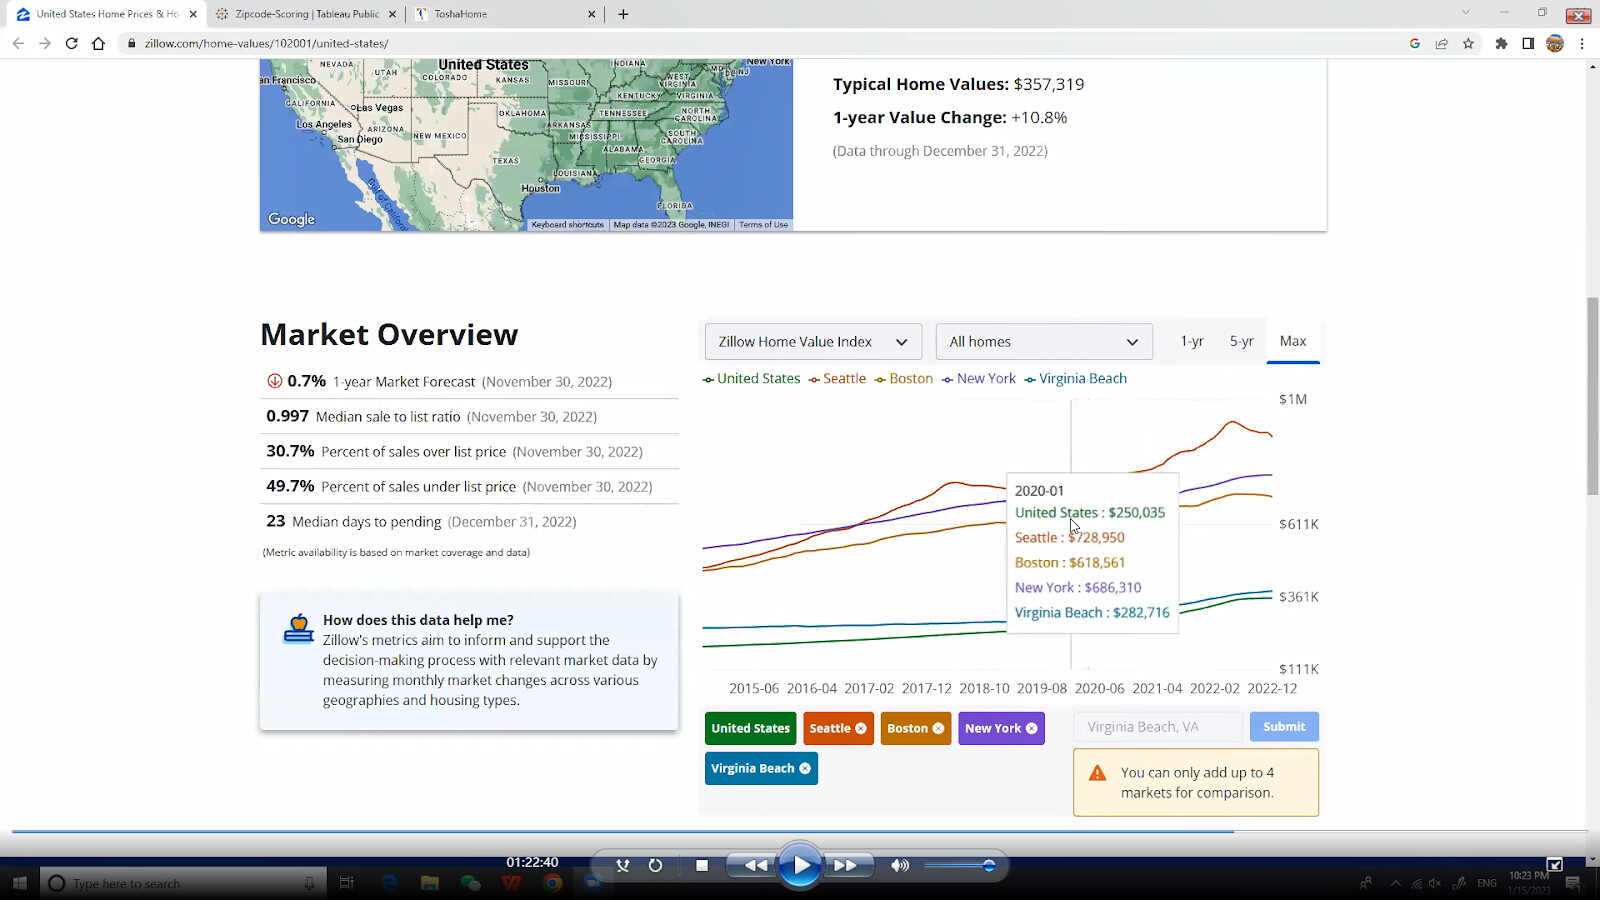Select the 1-yr chart range
1600x900 pixels.
coord(1191,341)
